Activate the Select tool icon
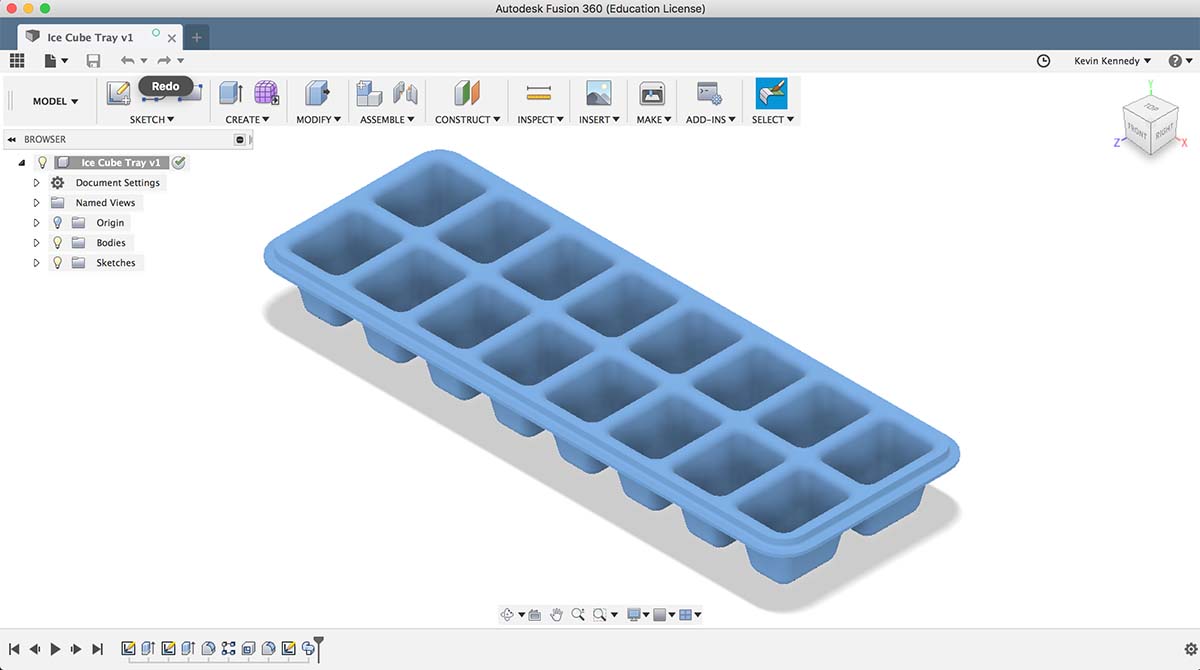1200x670 pixels. [x=771, y=94]
